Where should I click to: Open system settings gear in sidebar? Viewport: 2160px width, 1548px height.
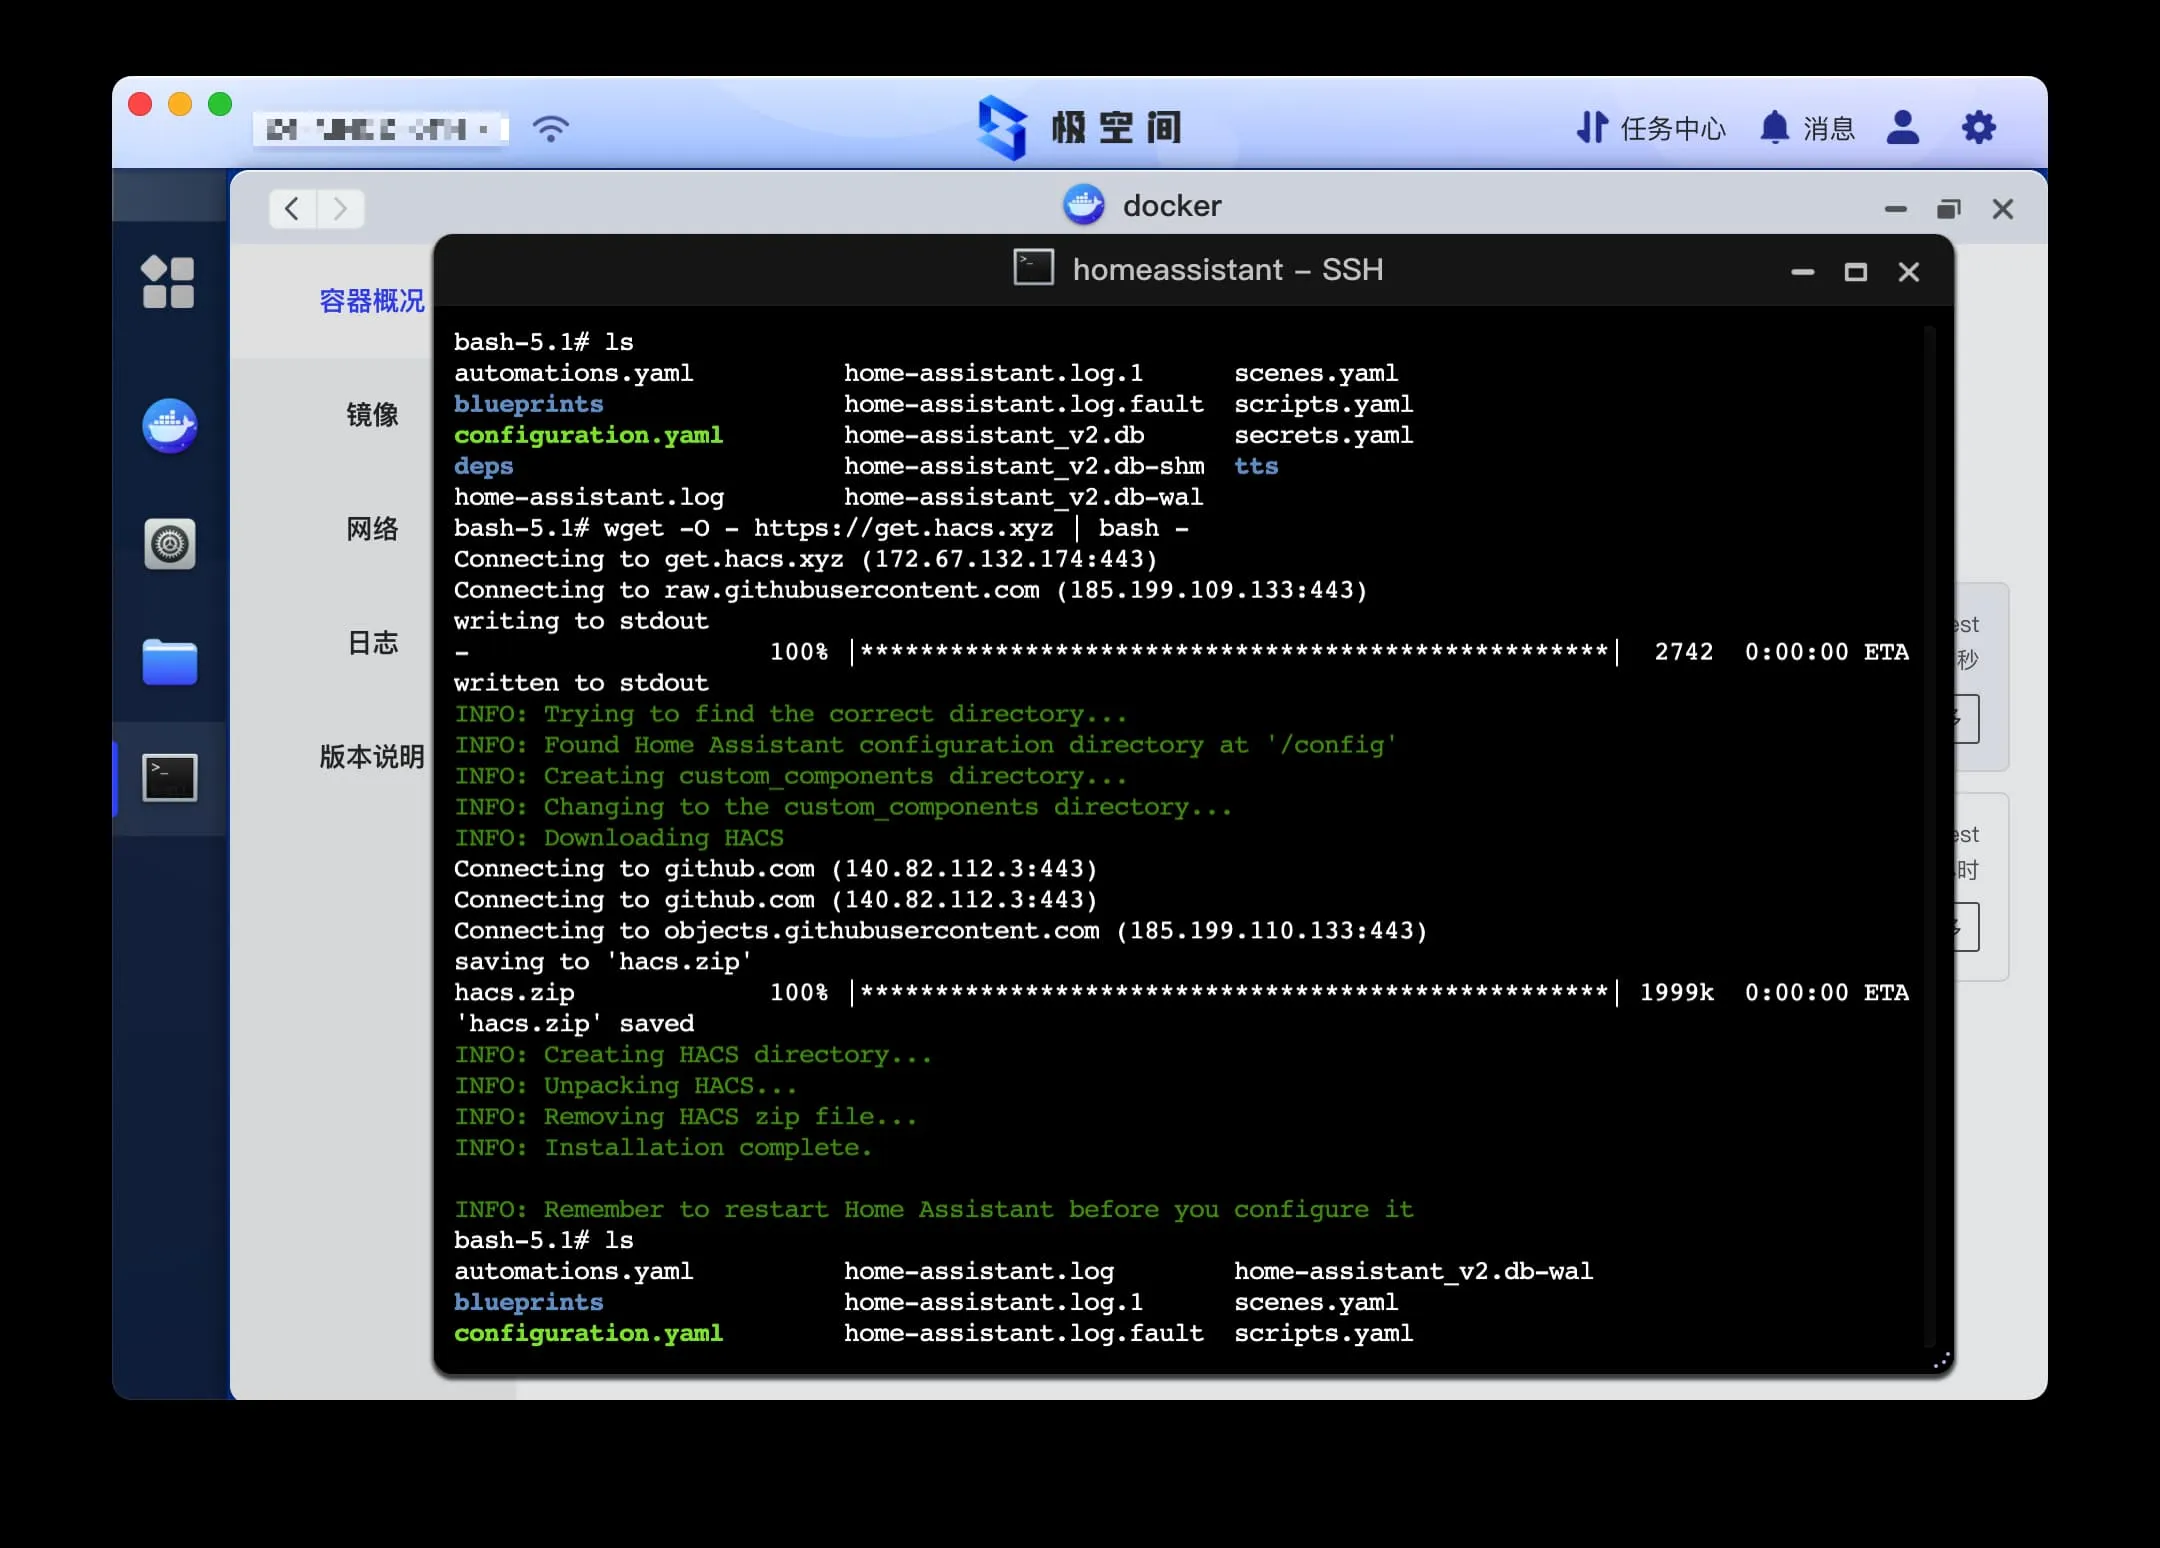(x=169, y=544)
